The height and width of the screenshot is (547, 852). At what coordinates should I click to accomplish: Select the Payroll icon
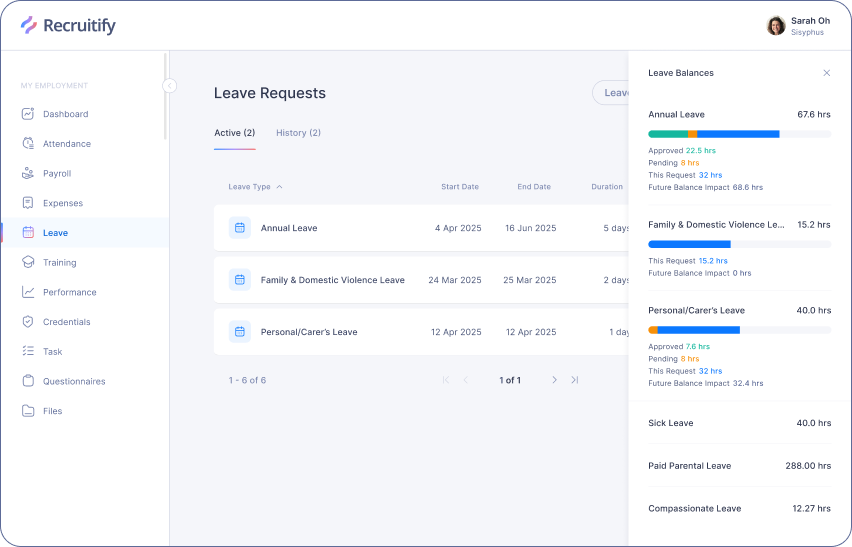pyautogui.click(x=28, y=173)
